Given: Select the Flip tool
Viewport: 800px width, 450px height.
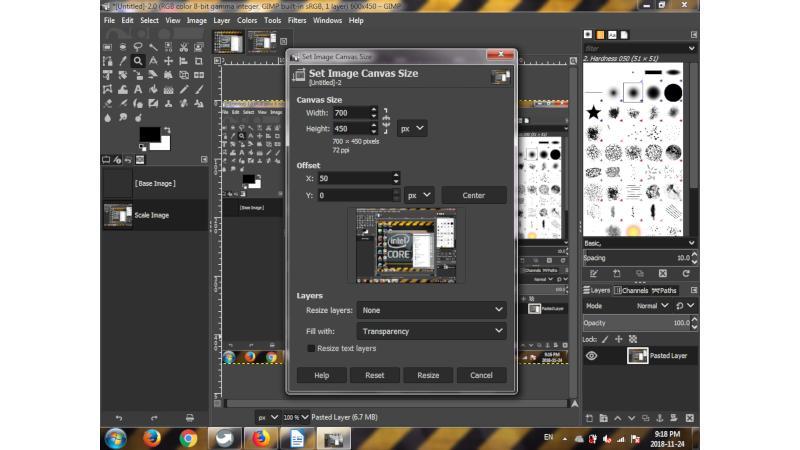Looking at the screenshot, I should point(199,75).
